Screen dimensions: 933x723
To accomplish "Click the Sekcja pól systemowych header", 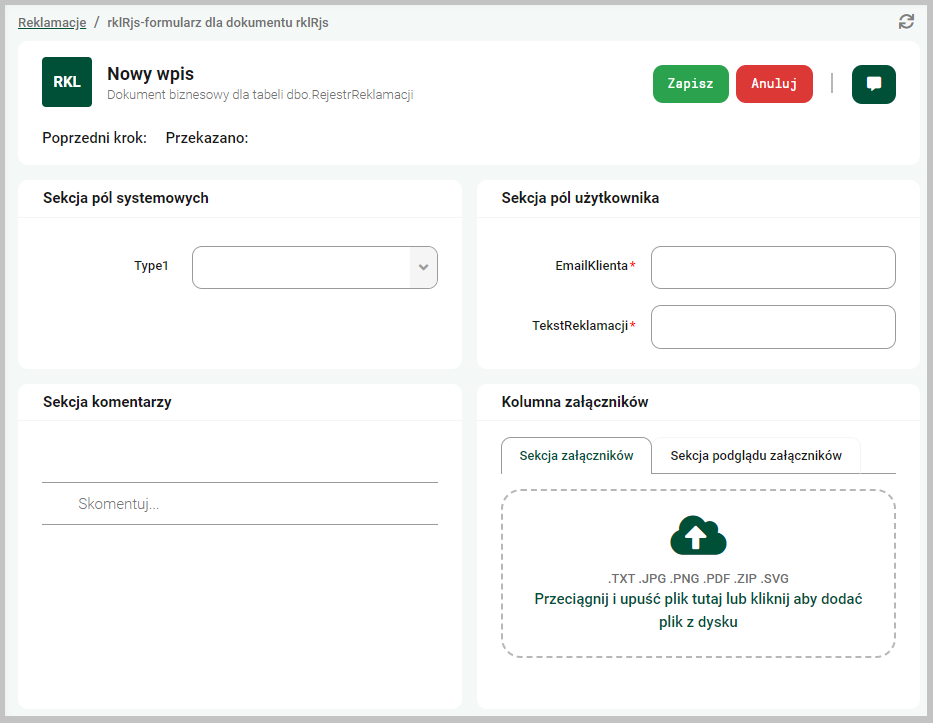I will 126,198.
